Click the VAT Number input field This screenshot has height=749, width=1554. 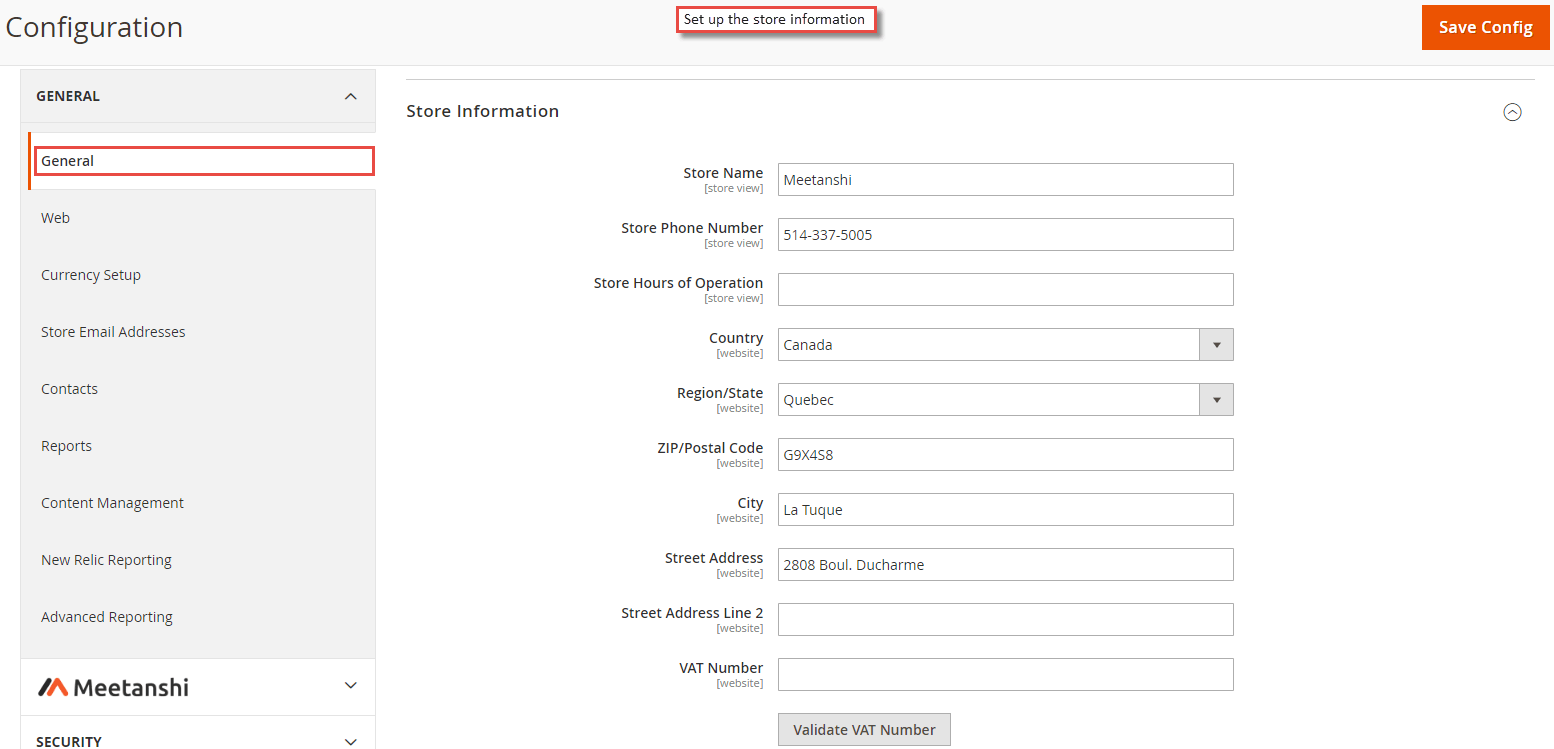(x=1005, y=674)
